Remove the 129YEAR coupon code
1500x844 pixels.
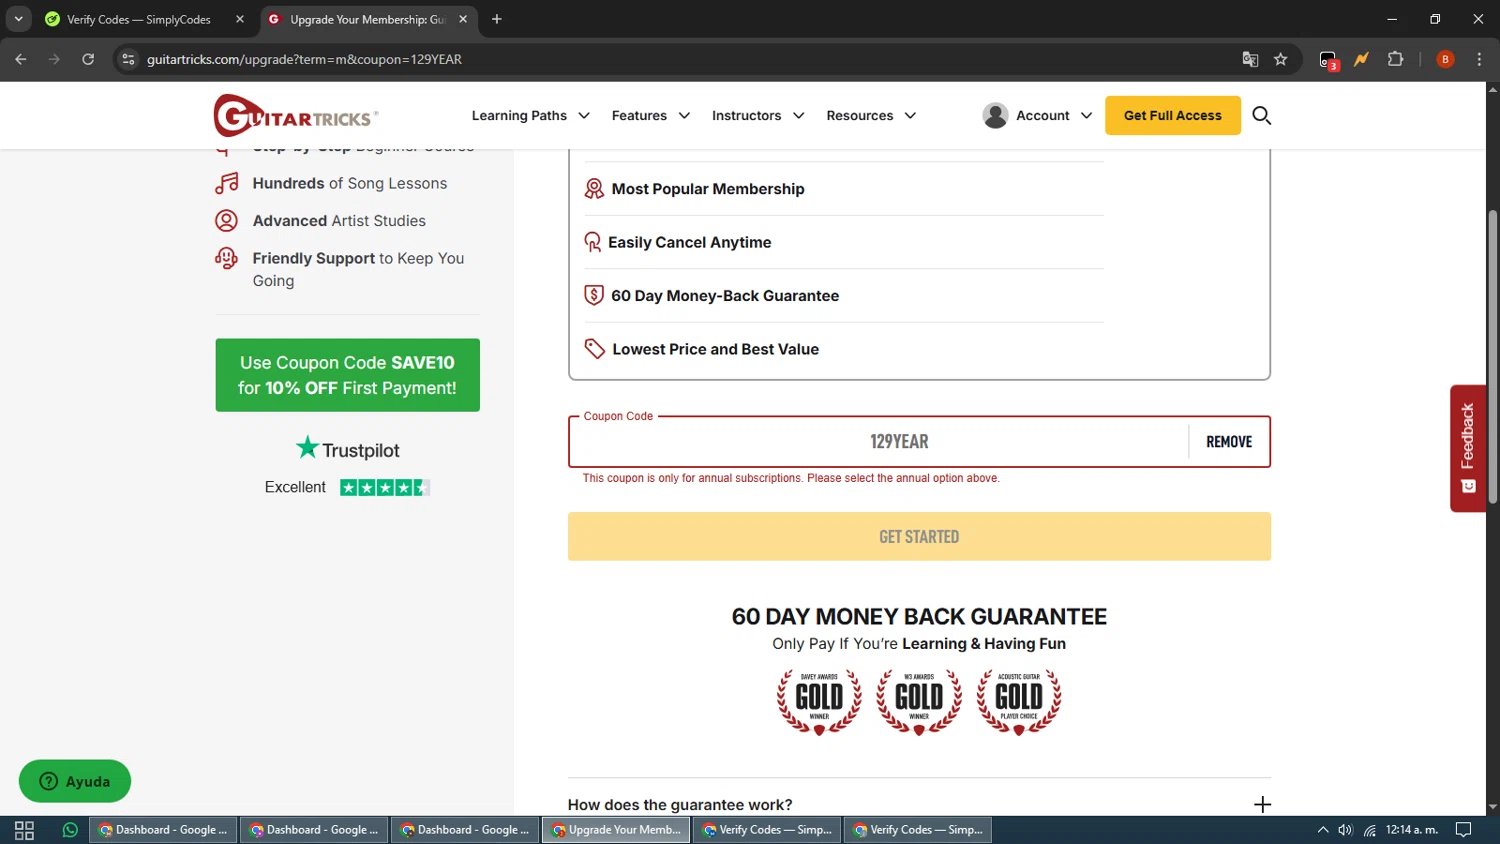pyautogui.click(x=1229, y=442)
